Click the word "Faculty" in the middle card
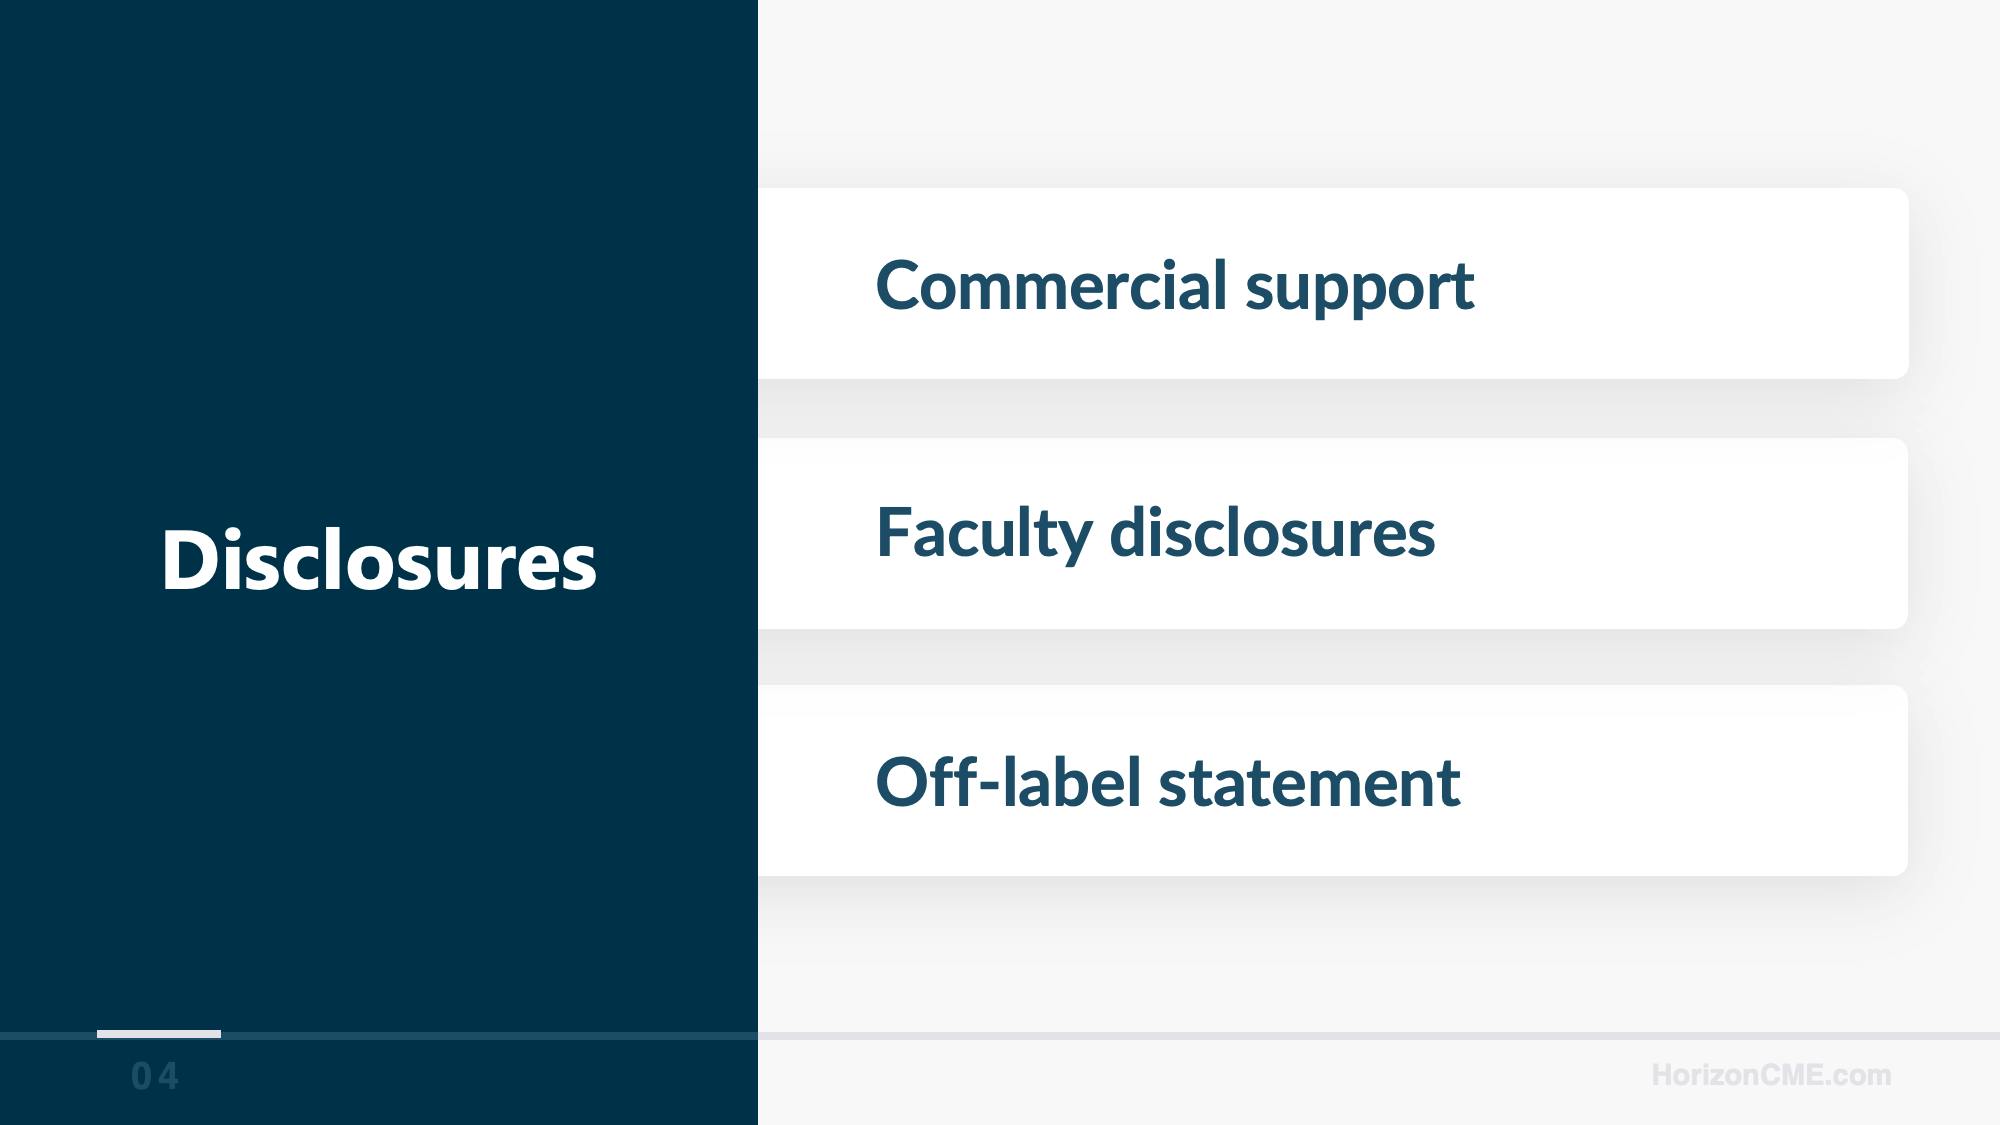Screen dimensions: 2000x1125 [984, 533]
